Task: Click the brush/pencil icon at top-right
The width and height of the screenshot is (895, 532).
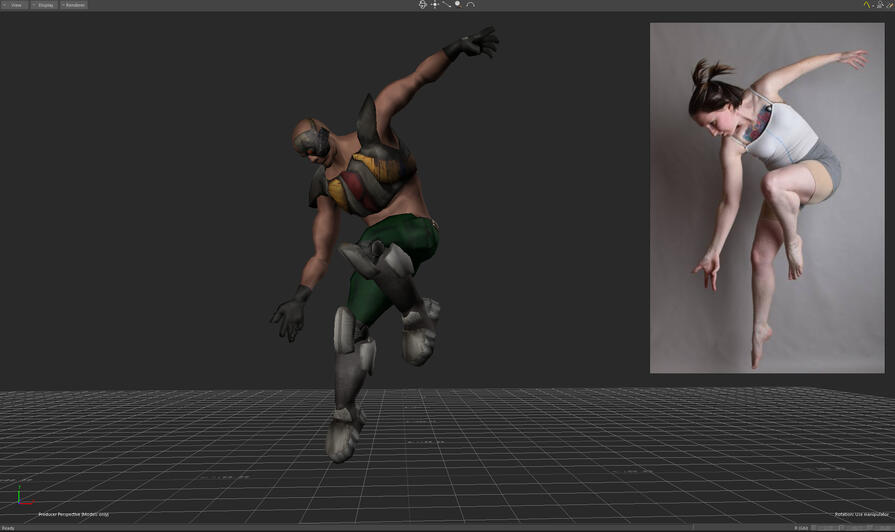Action: [890, 5]
